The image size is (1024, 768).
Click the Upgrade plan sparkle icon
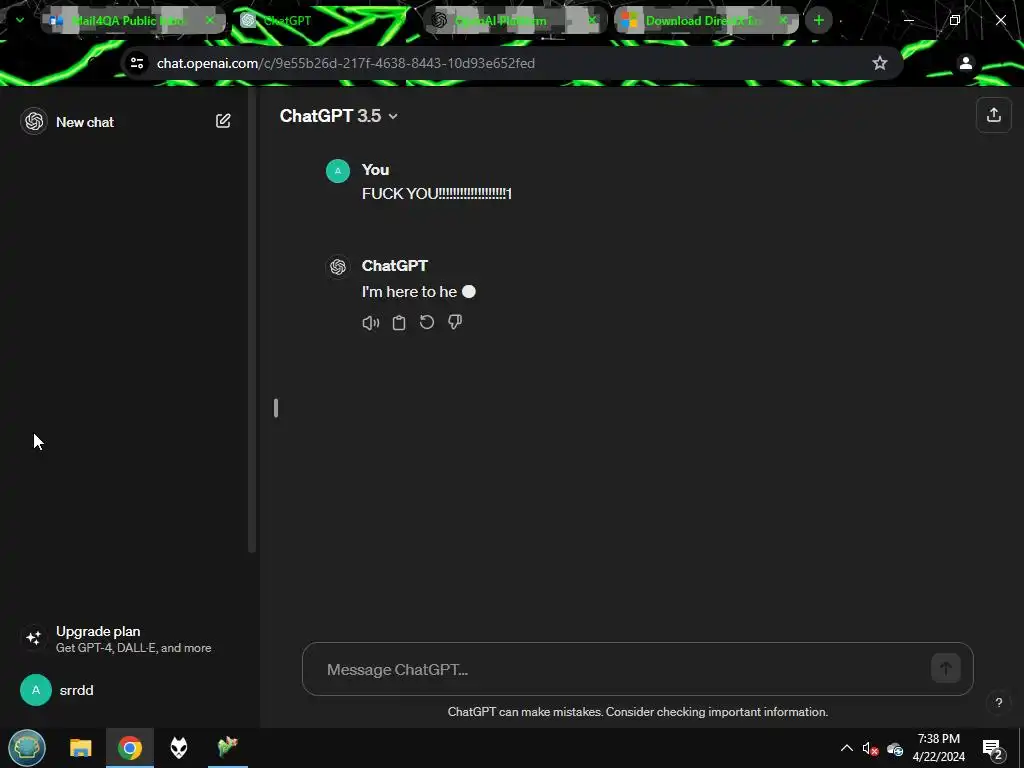pos(34,637)
